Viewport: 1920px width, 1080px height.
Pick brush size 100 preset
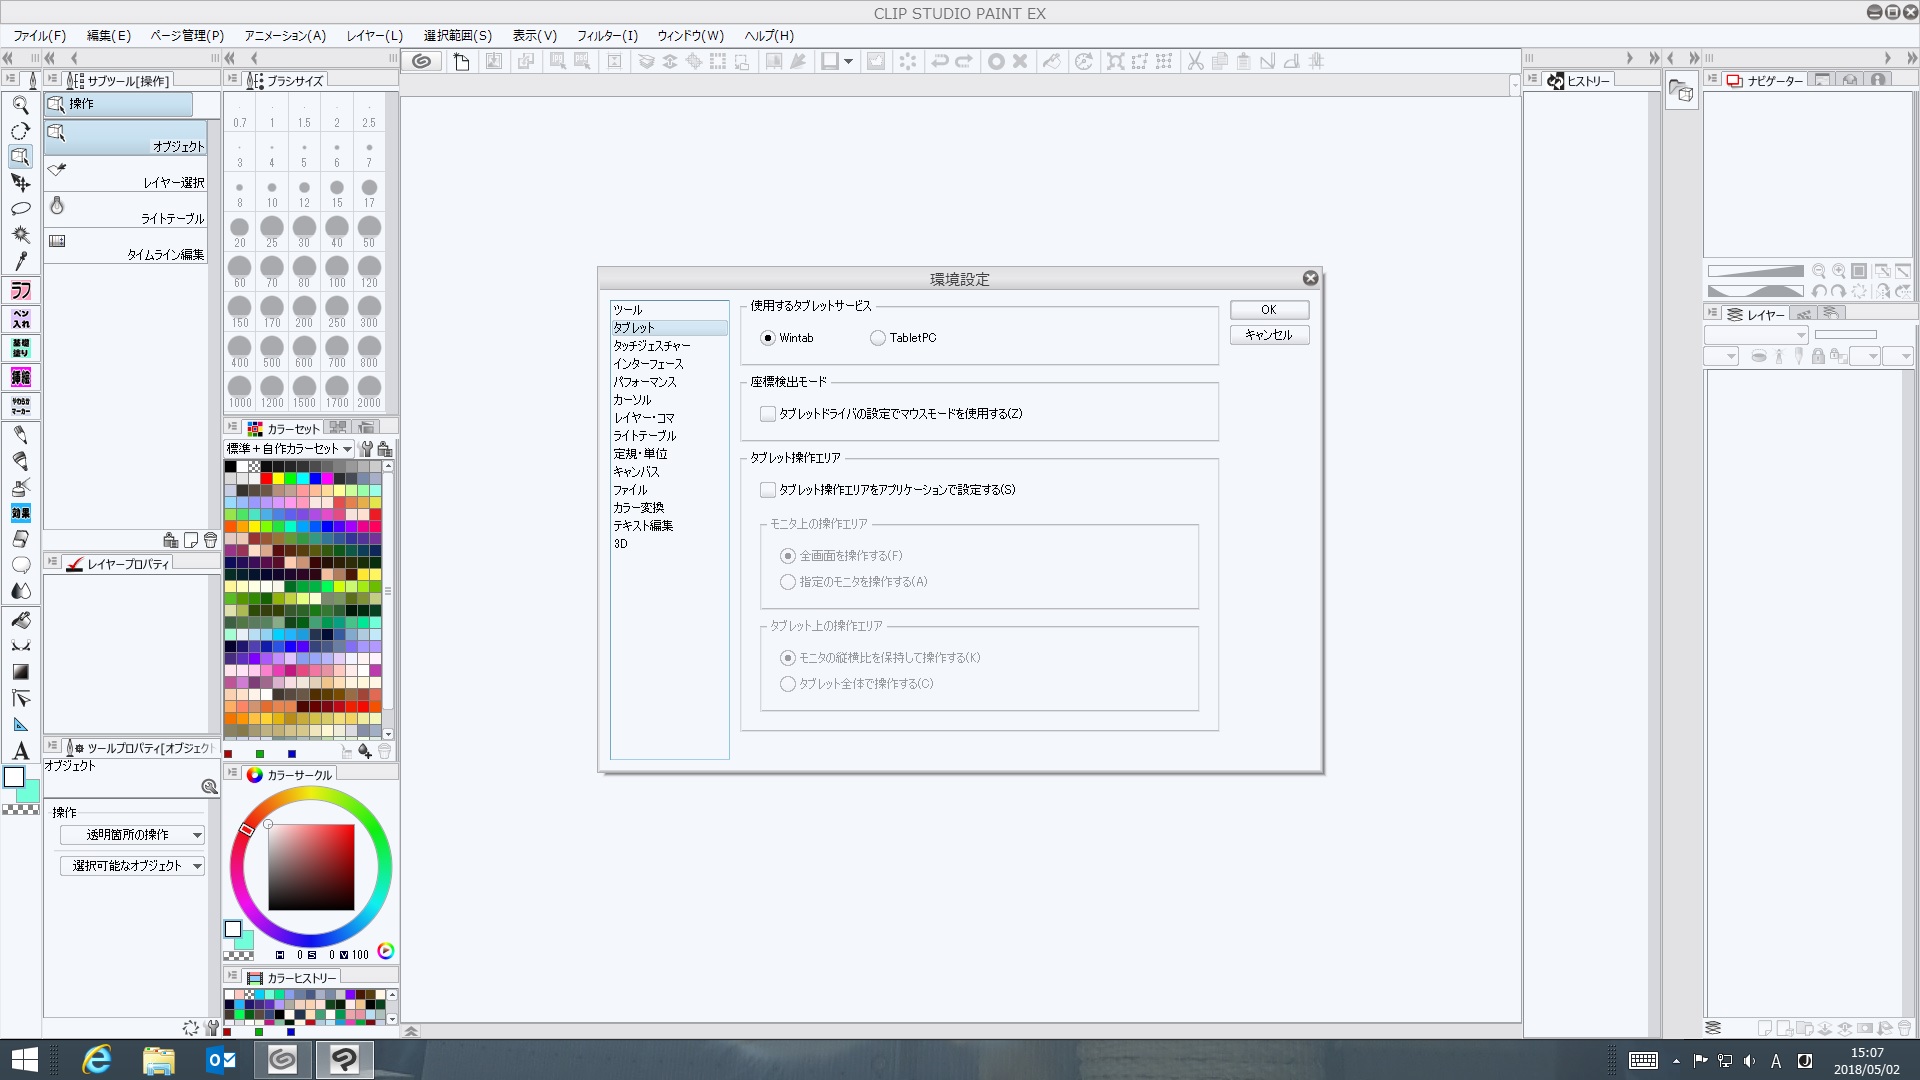(x=337, y=269)
